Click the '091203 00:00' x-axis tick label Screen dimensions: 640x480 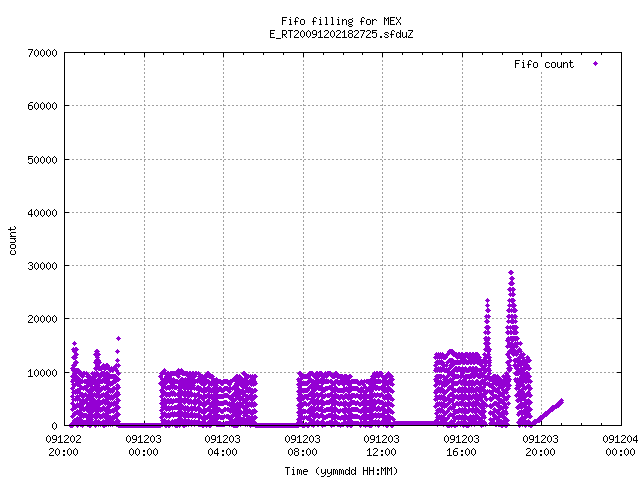point(143,445)
